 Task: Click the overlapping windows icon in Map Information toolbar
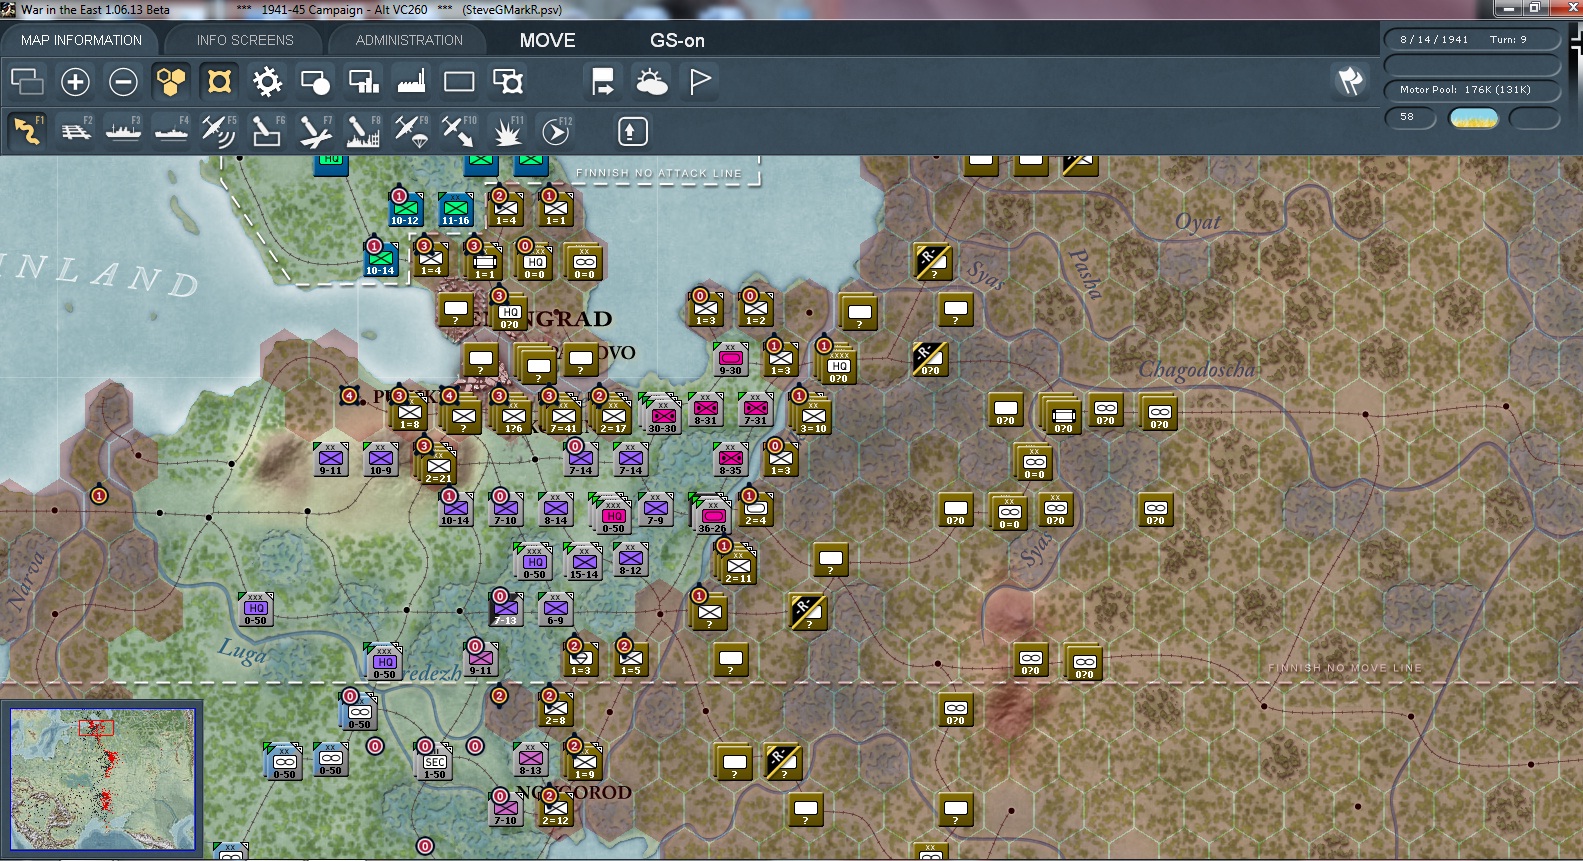(27, 81)
